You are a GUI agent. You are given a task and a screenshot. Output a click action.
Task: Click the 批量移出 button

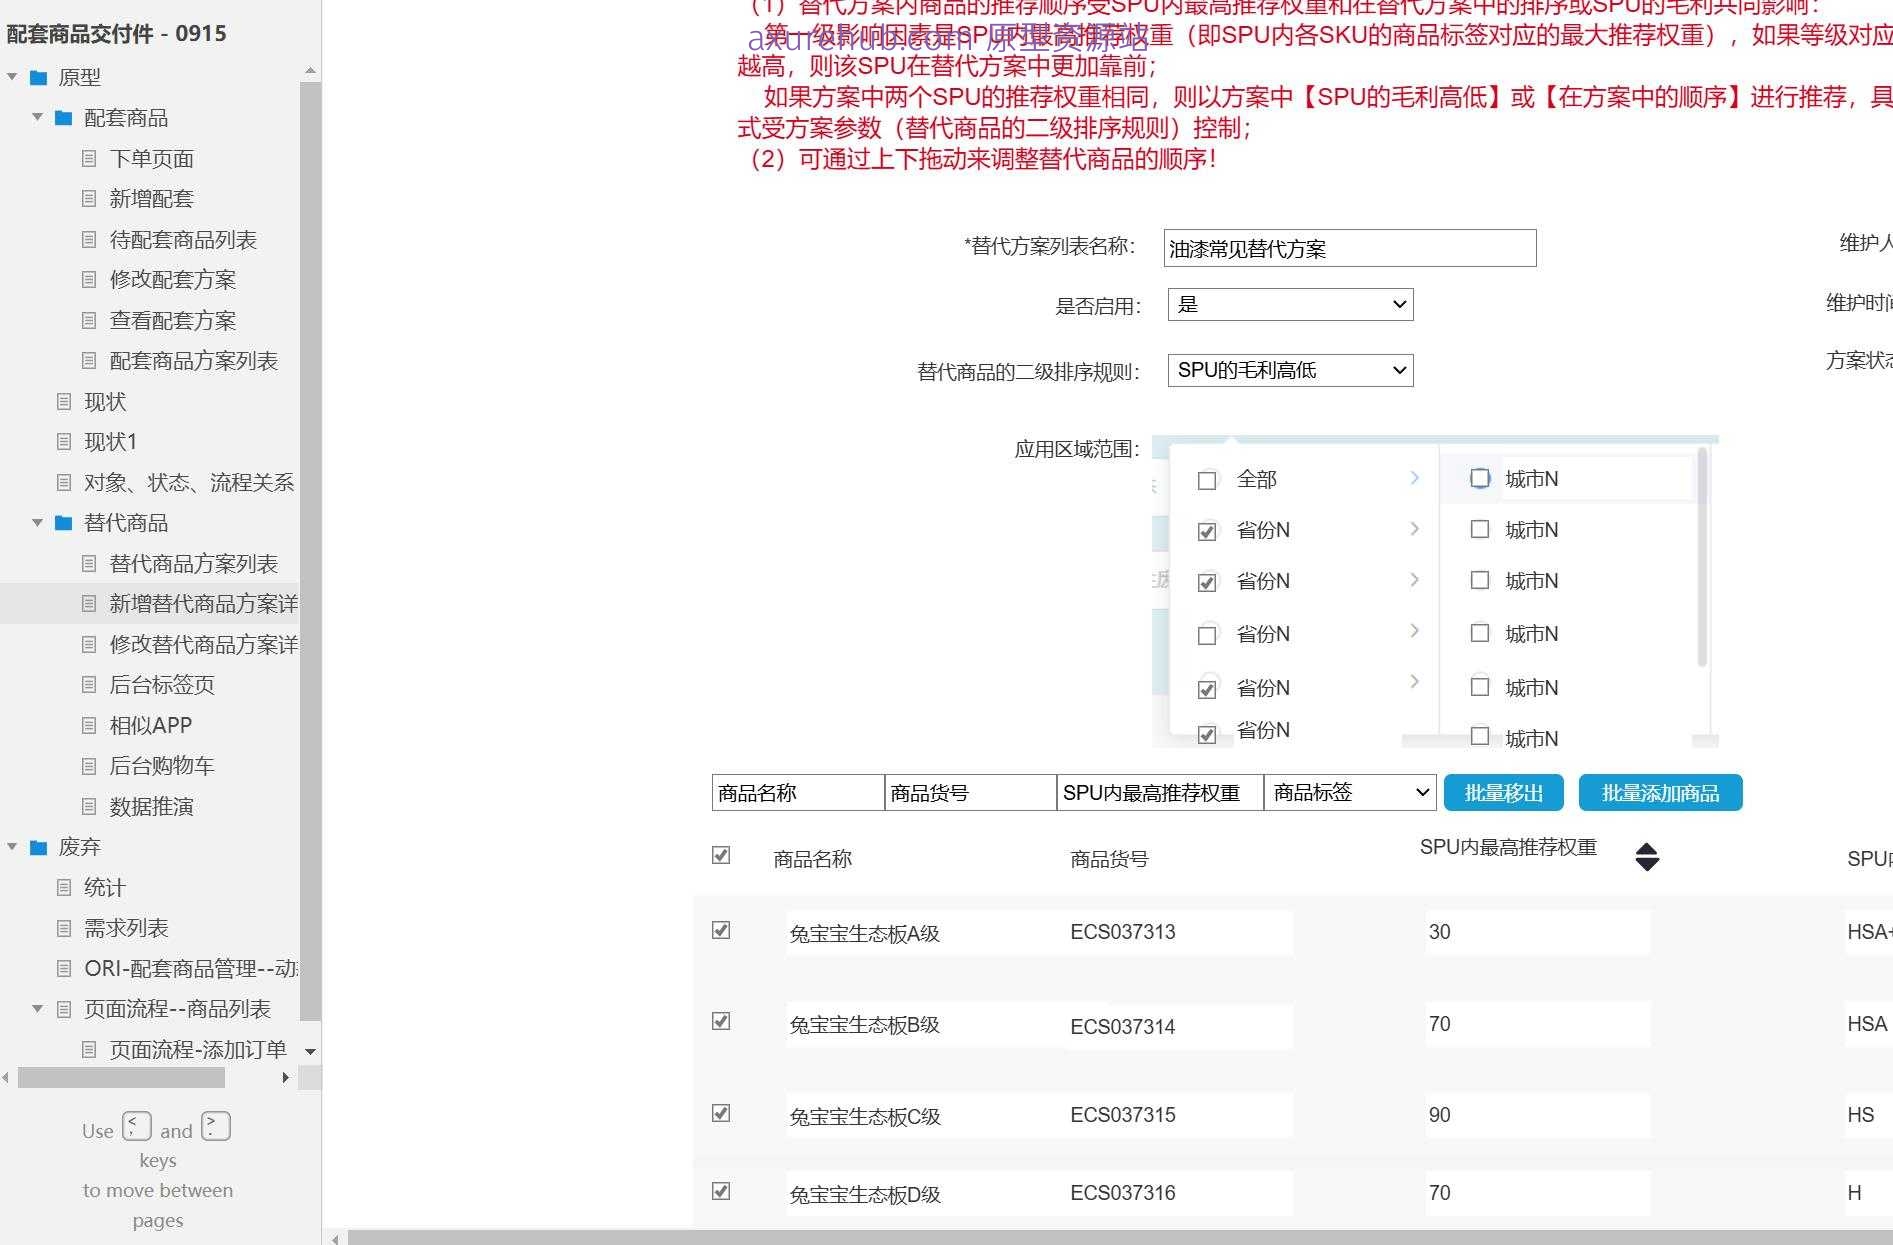1503,793
